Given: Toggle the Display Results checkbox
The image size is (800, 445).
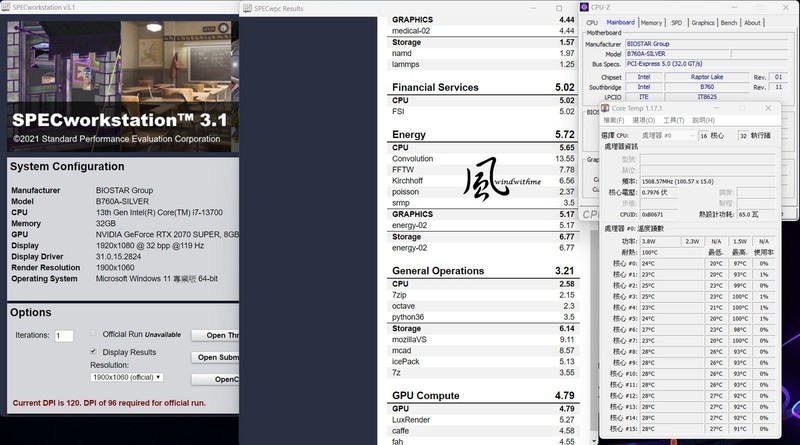Looking at the screenshot, I should tap(93, 352).
